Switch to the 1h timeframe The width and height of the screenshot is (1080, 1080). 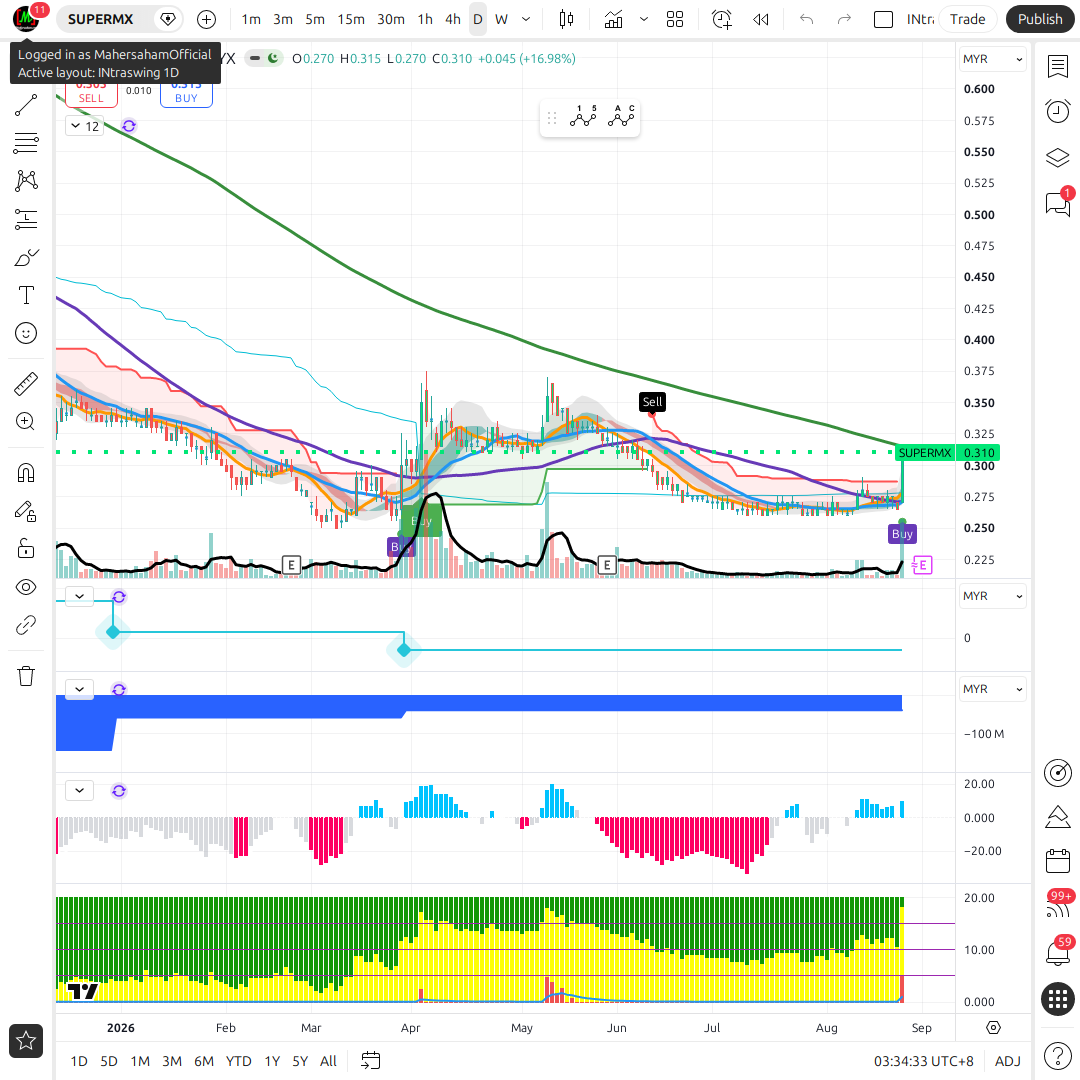[x=425, y=19]
